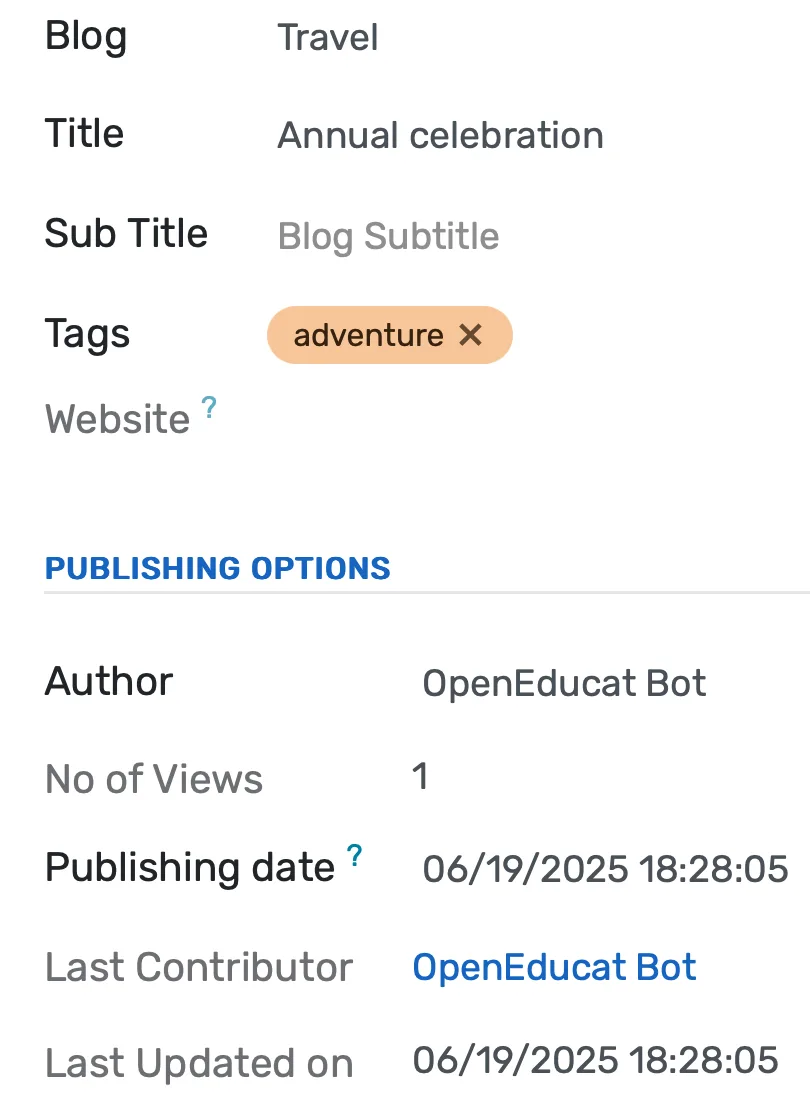The height and width of the screenshot is (1102, 810).
Task: Click the Tags label
Action: point(87,334)
